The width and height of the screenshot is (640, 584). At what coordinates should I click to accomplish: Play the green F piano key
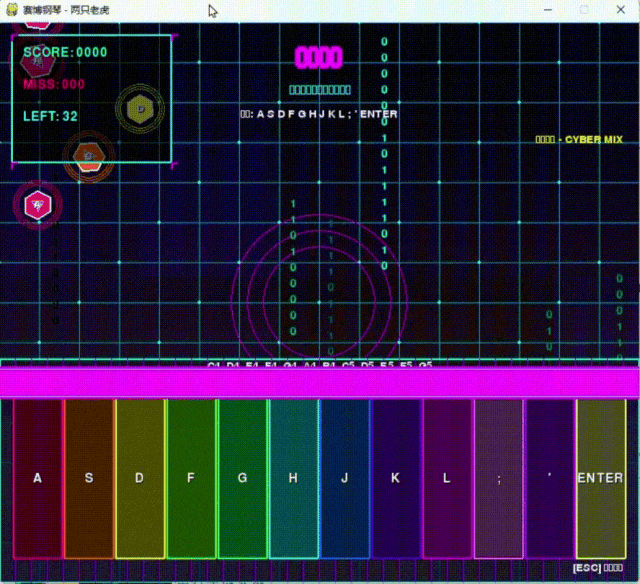point(191,478)
